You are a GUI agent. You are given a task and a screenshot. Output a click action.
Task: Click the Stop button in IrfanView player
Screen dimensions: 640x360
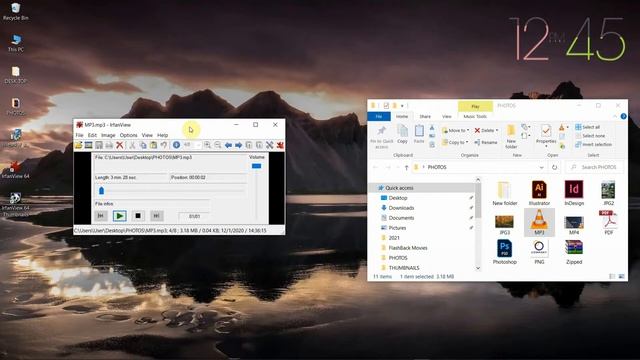coord(138,216)
